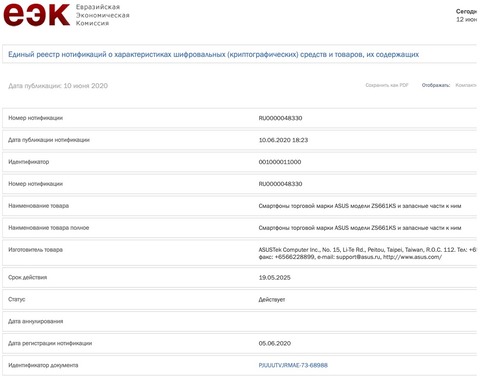
Task: Select registration date 05.06.2020
Action: click(x=275, y=343)
